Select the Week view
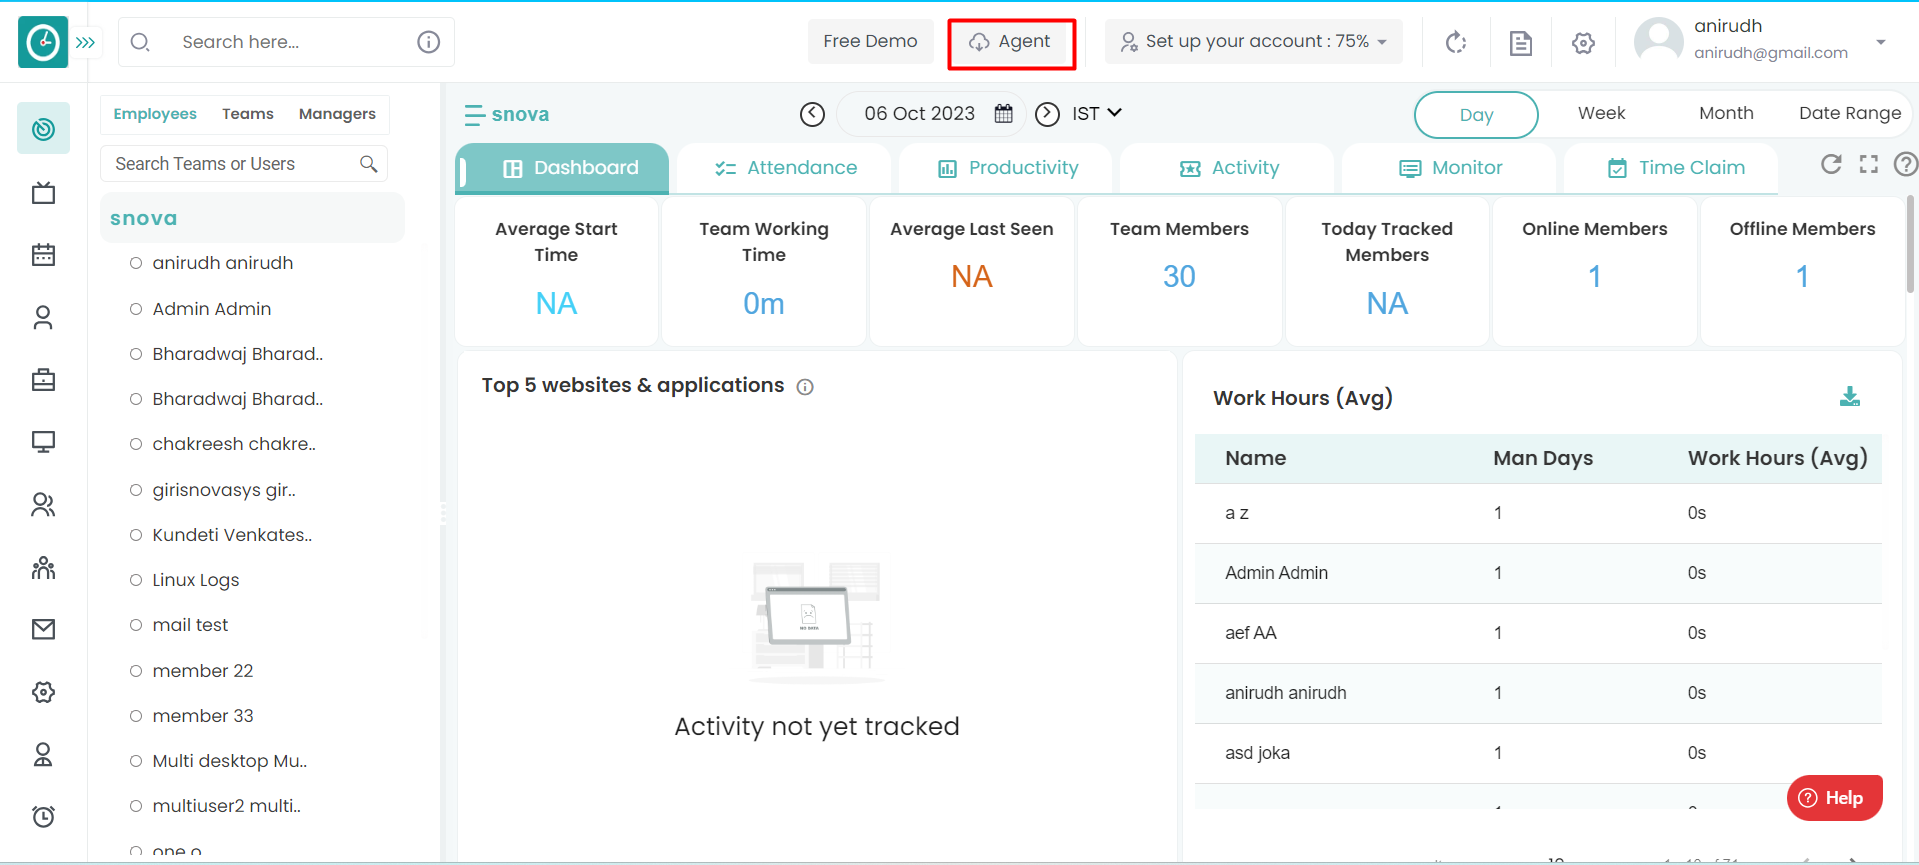Image resolution: width=1919 pixels, height=865 pixels. click(x=1601, y=113)
